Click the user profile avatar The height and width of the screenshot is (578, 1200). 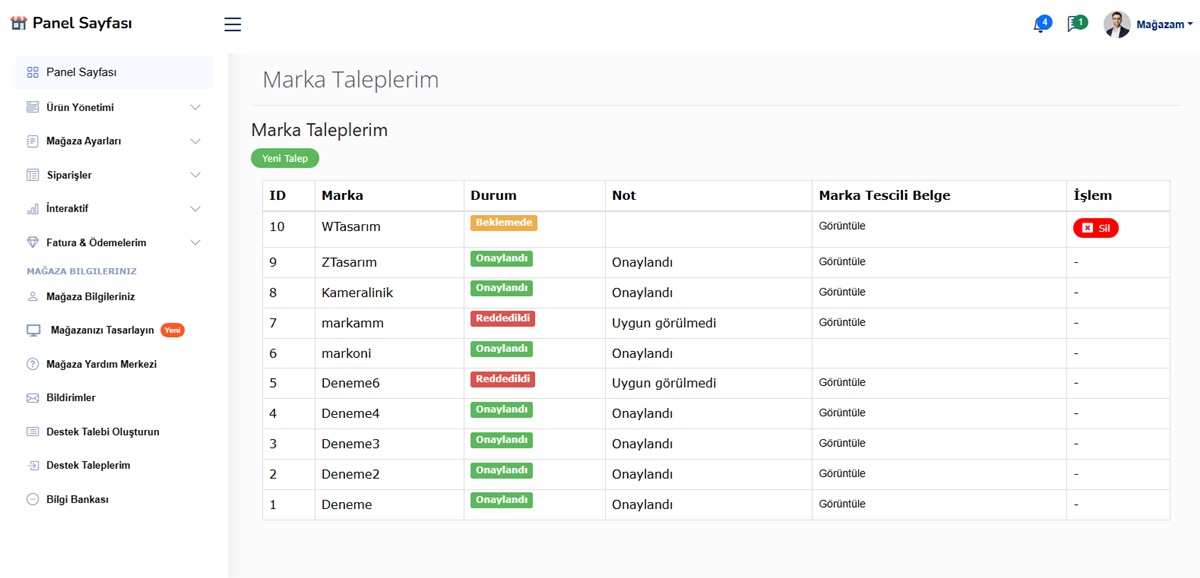click(1117, 24)
